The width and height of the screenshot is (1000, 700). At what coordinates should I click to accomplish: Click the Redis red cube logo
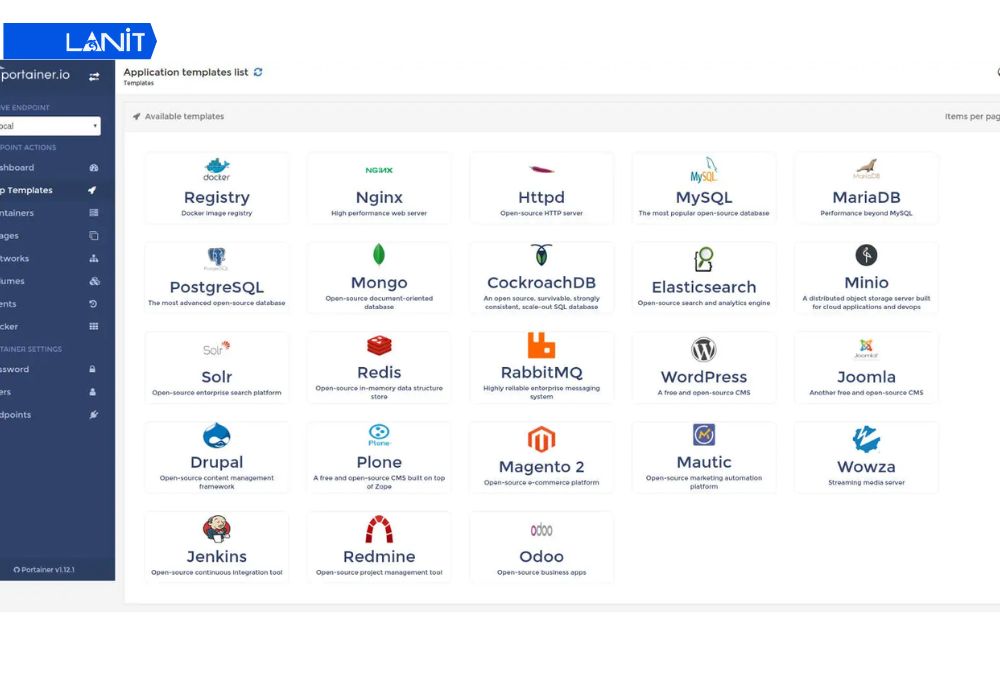379,345
